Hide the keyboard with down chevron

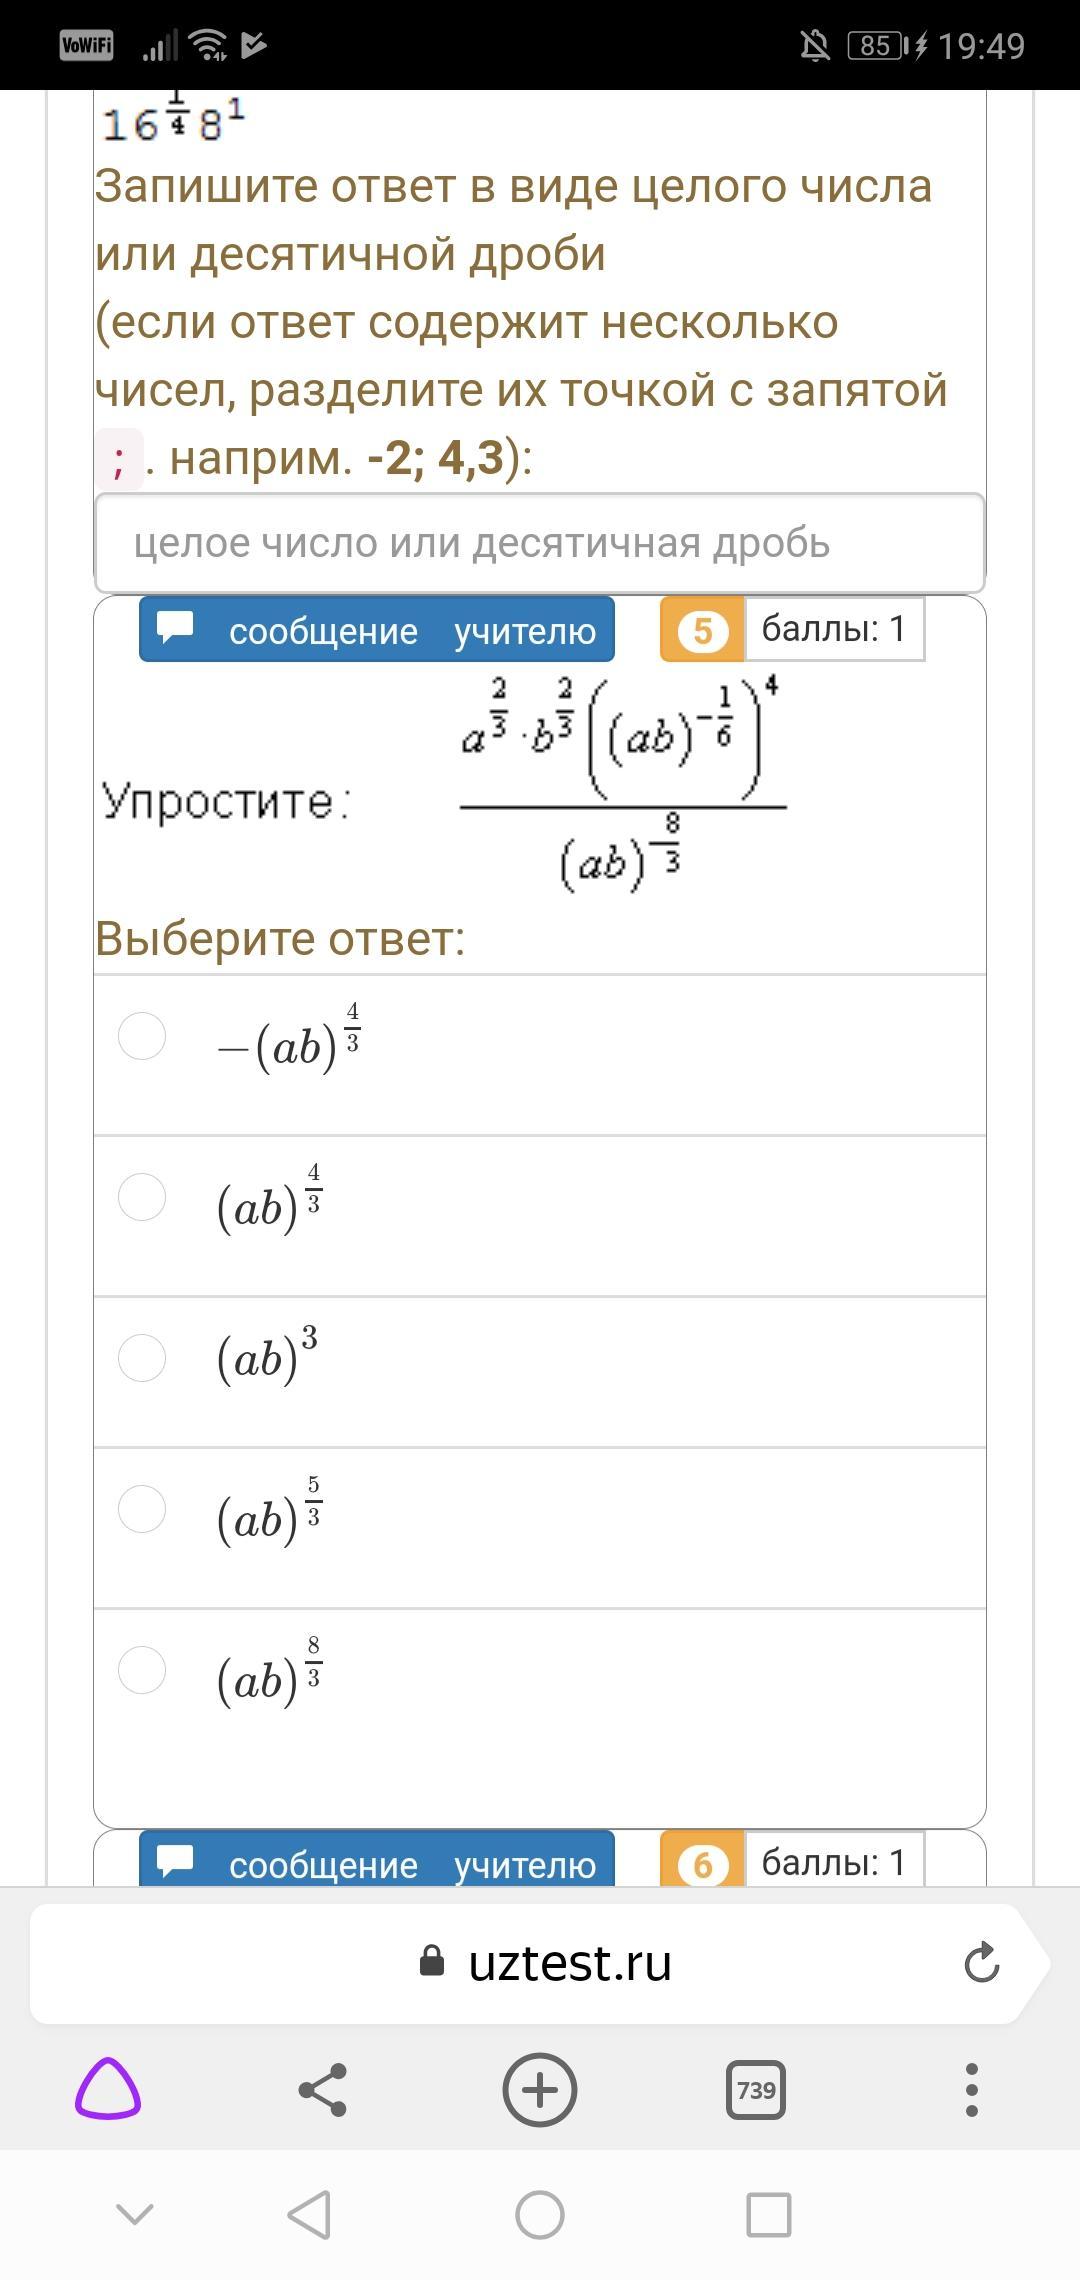(x=135, y=2214)
